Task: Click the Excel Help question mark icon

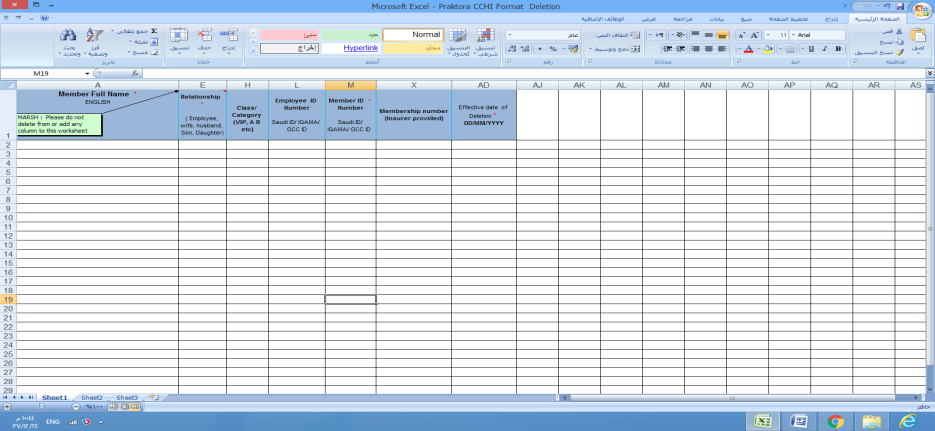Action: pyautogui.click(x=45, y=18)
